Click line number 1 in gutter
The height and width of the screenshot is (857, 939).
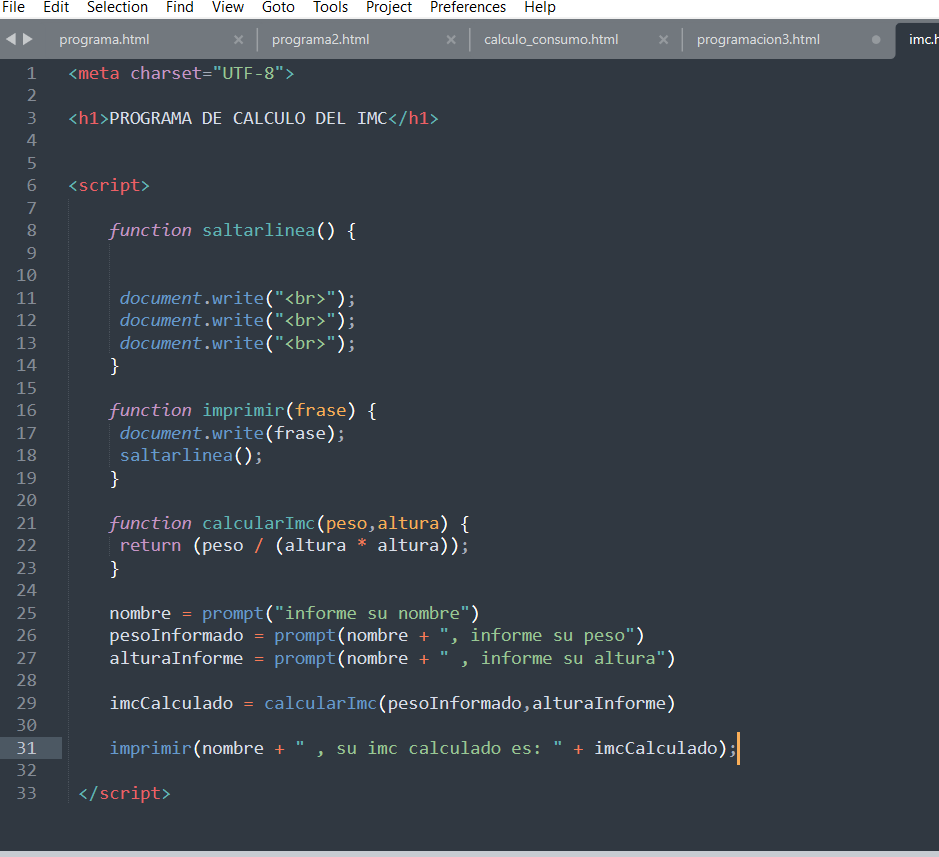tap(31, 74)
